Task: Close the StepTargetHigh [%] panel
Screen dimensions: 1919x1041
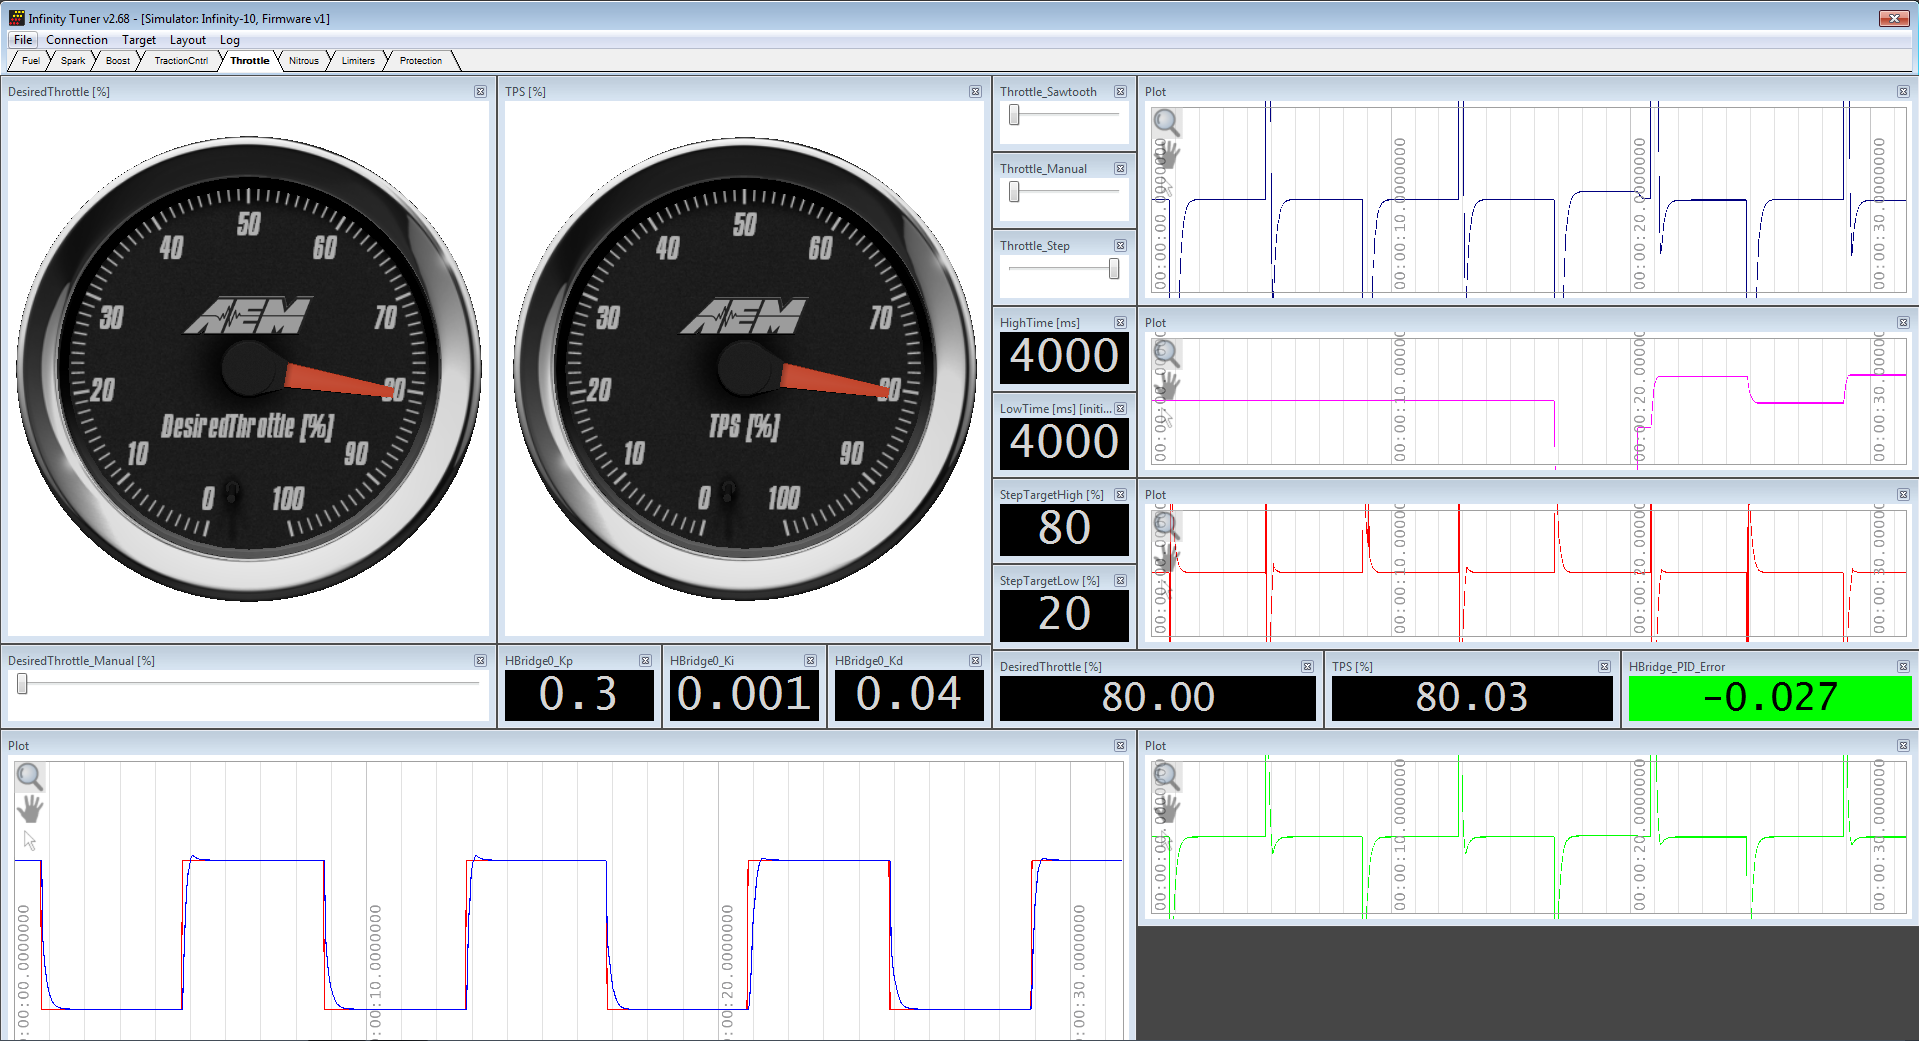Action: (x=1120, y=494)
